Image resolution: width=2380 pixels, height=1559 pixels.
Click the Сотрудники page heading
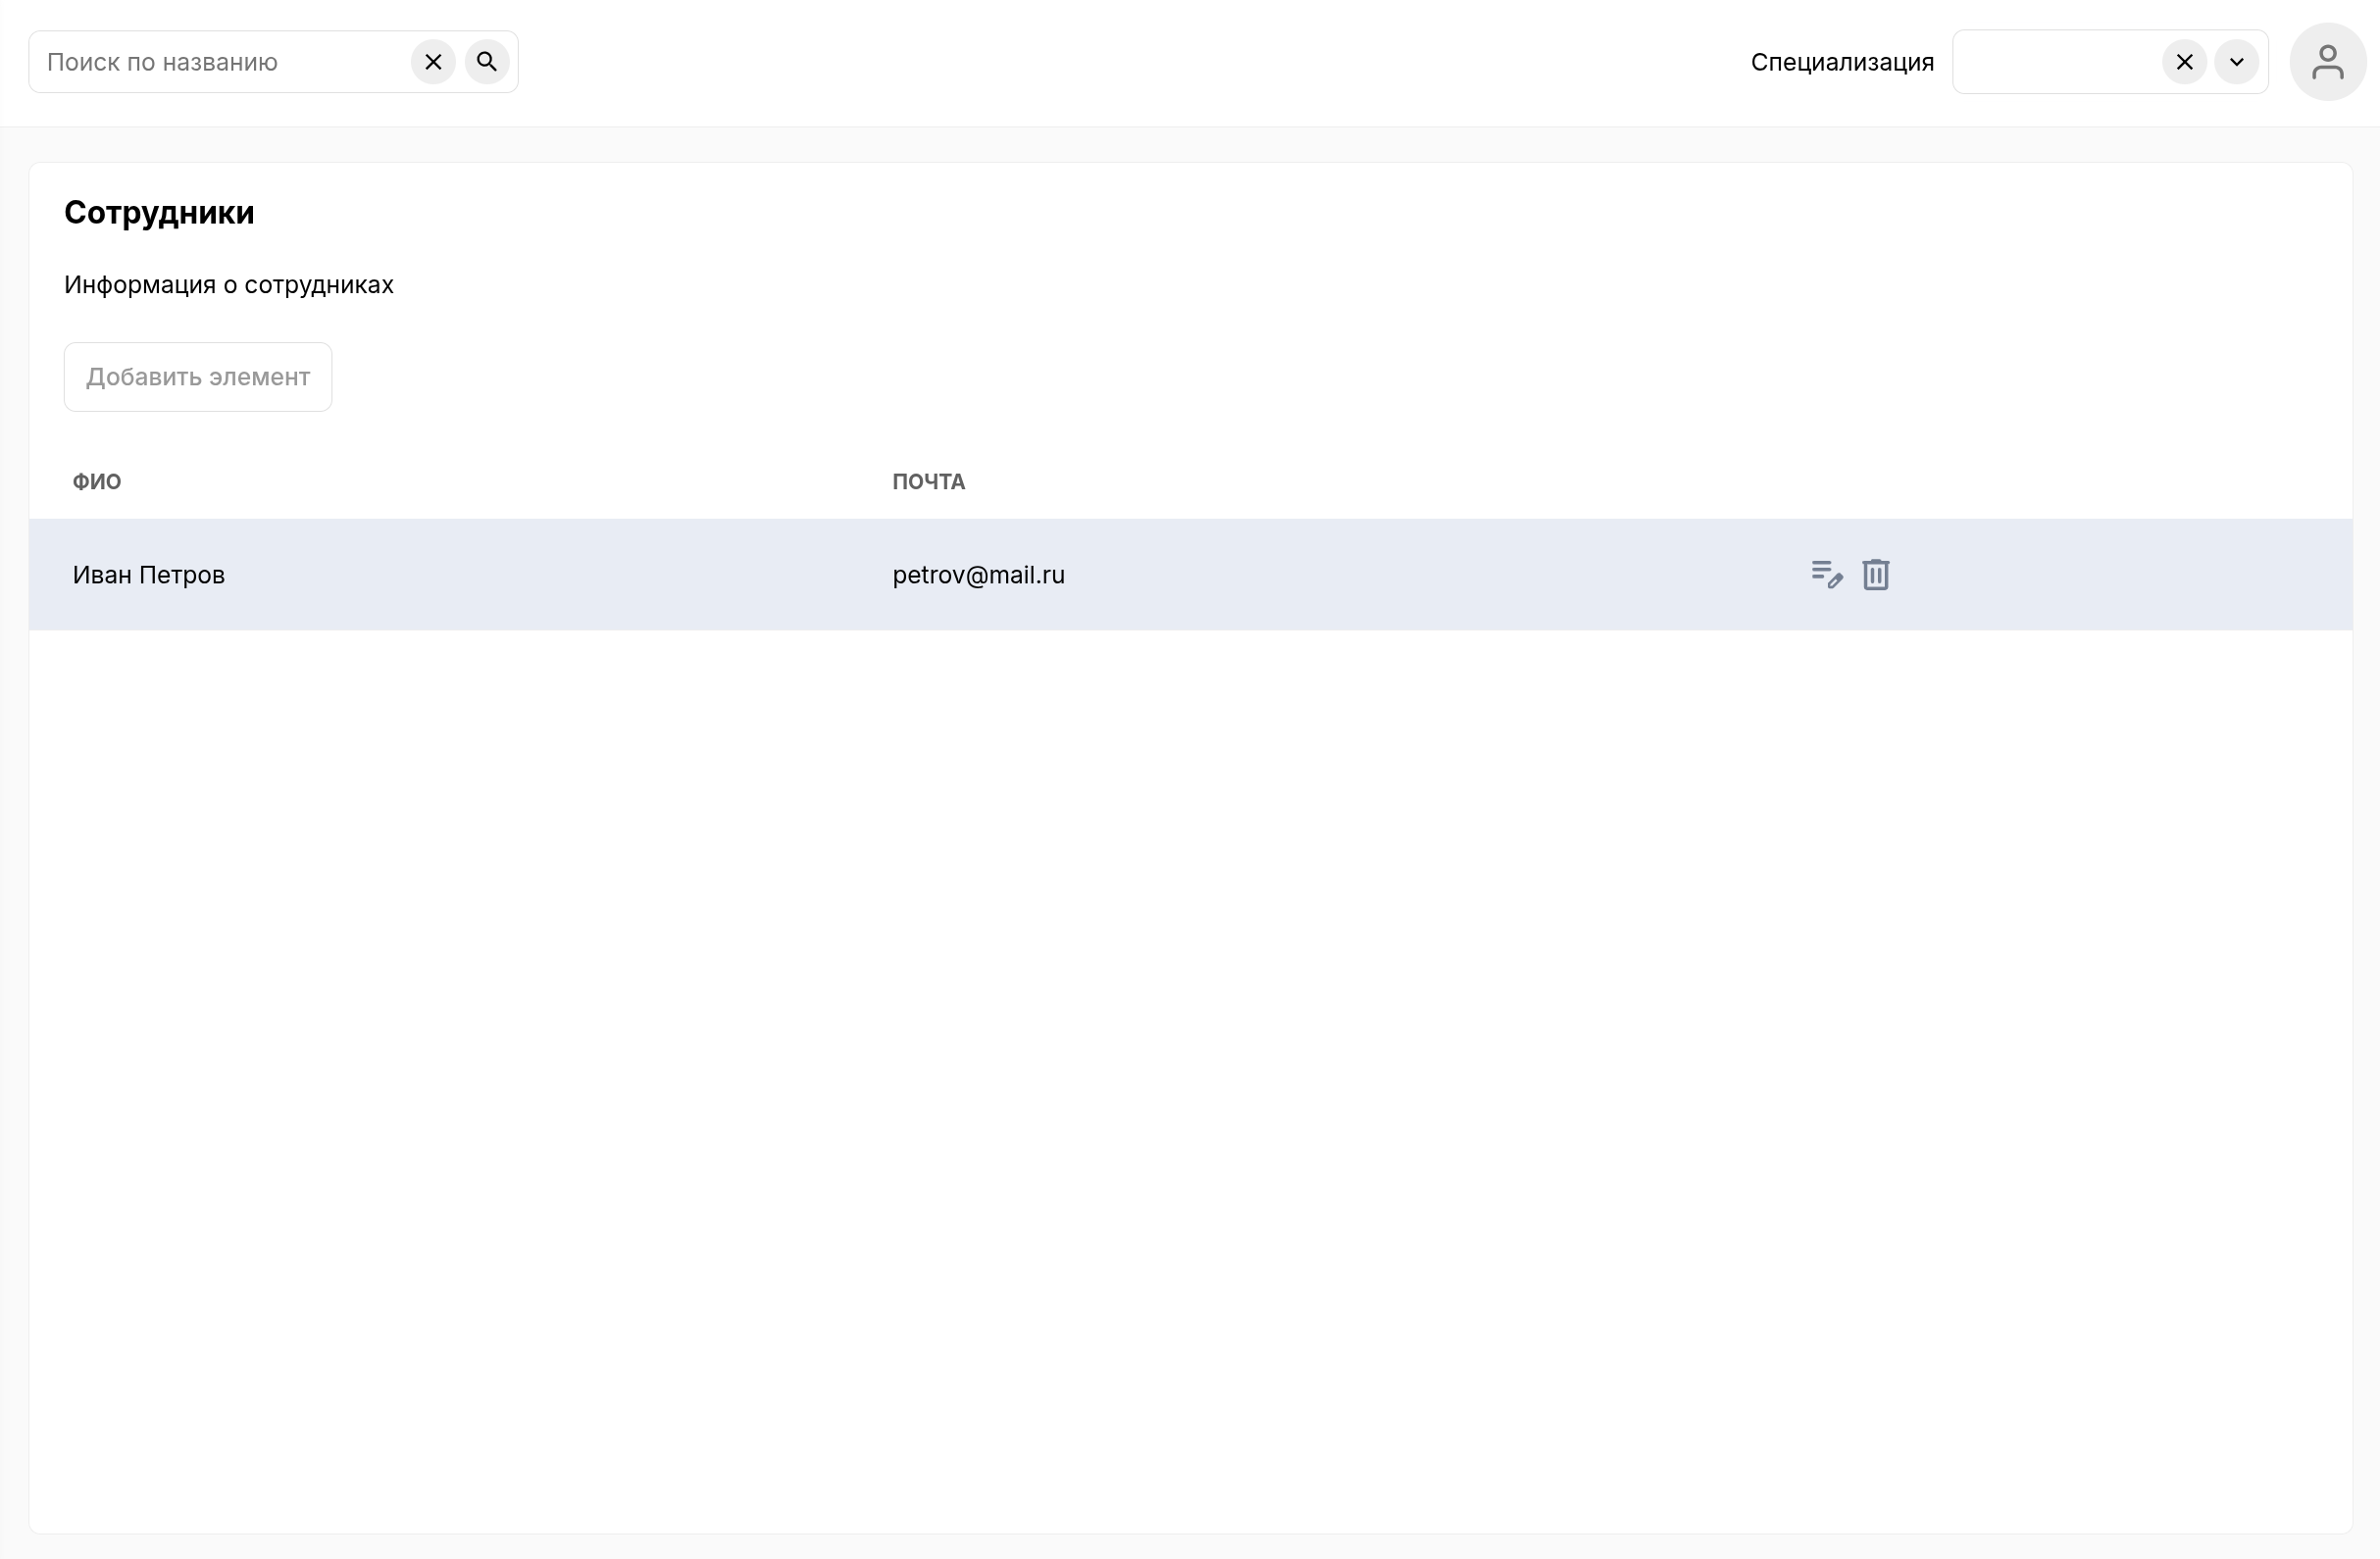(159, 213)
